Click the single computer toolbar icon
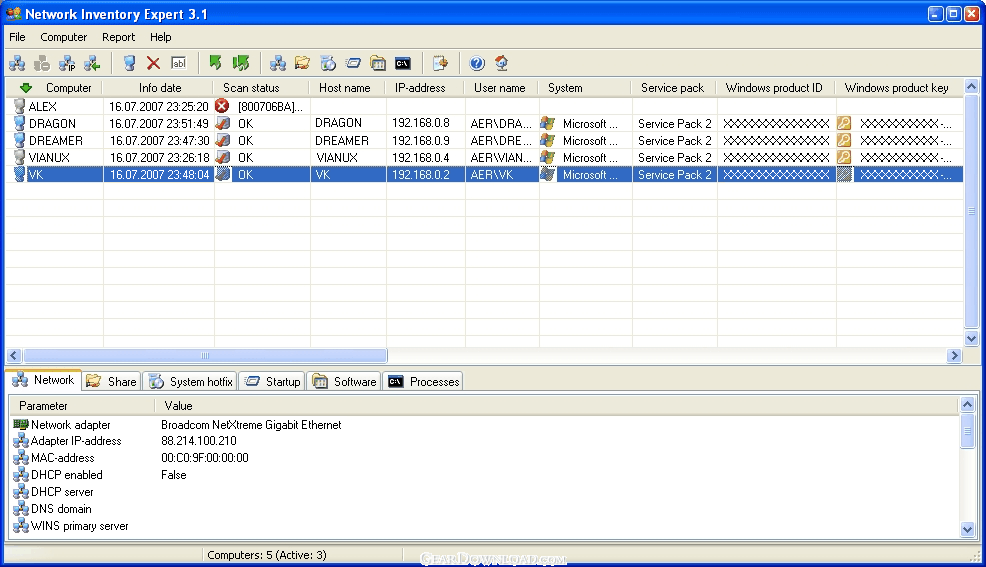986x567 pixels. click(129, 63)
